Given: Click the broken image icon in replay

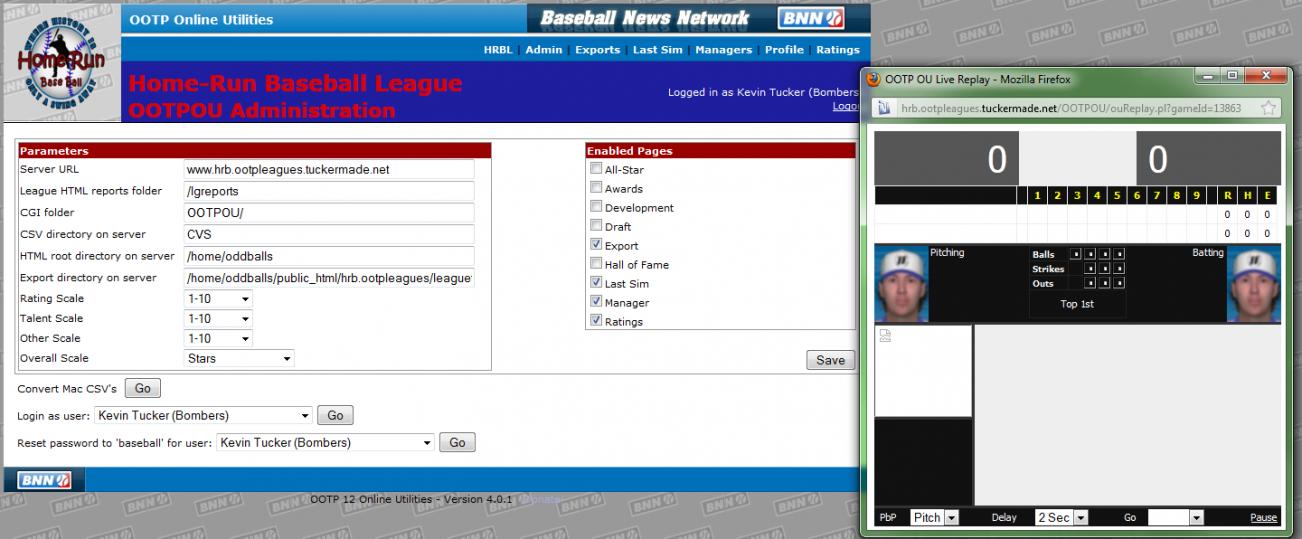Looking at the screenshot, I should tap(885, 337).
